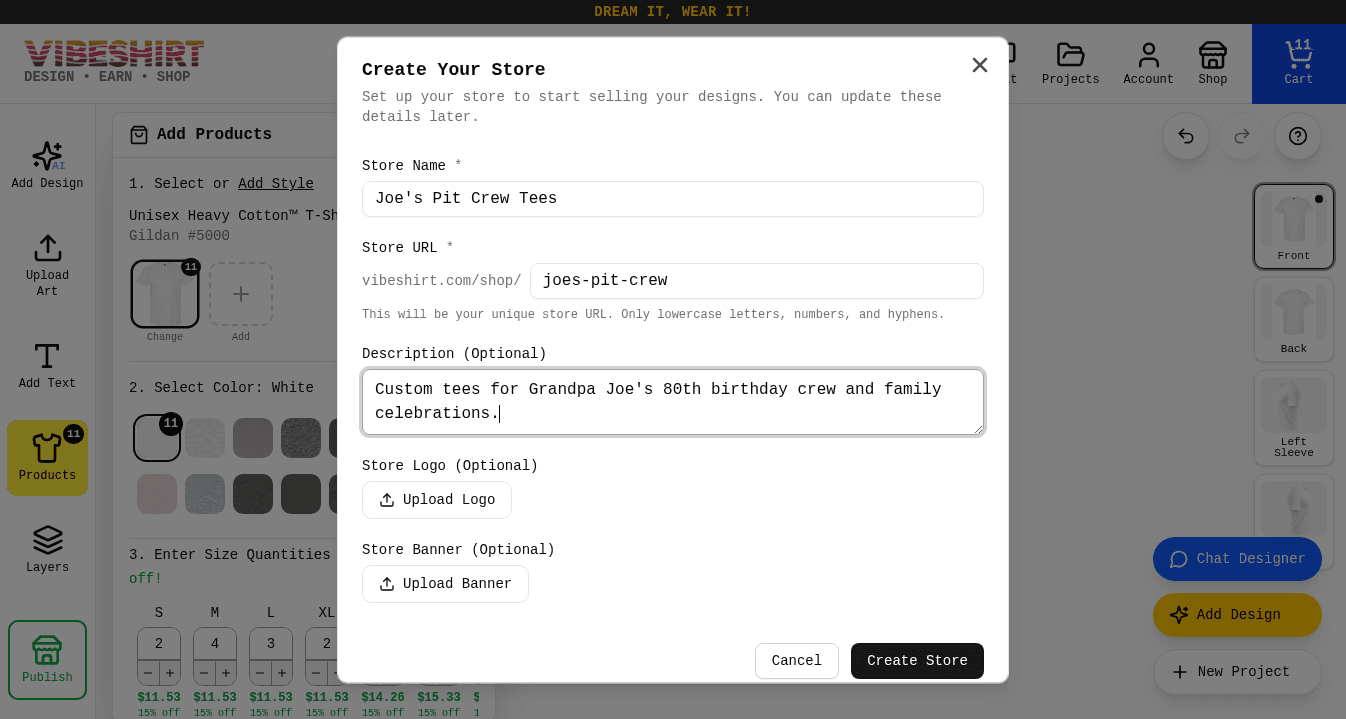Viewport: 1346px width, 719px height.
Task: Click the Upload Logo arrow icon
Action: click(x=387, y=500)
